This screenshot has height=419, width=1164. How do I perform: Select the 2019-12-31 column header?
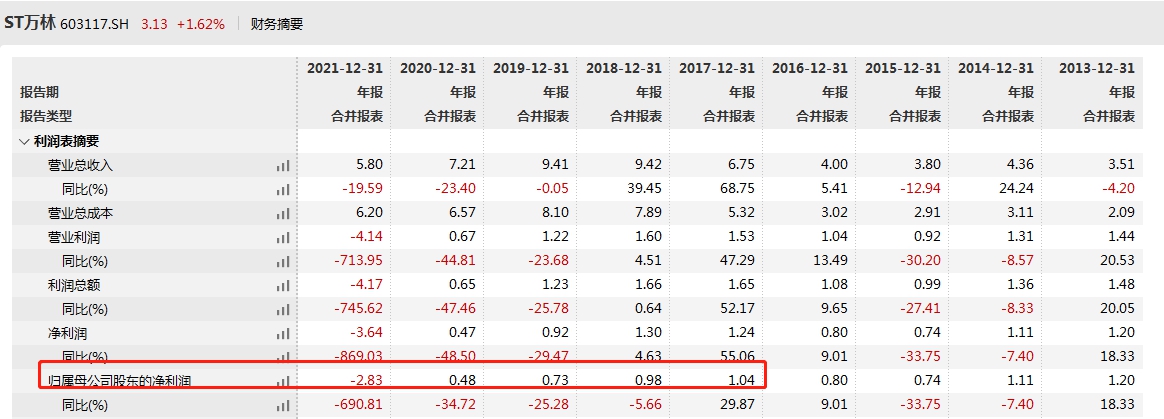click(x=530, y=68)
